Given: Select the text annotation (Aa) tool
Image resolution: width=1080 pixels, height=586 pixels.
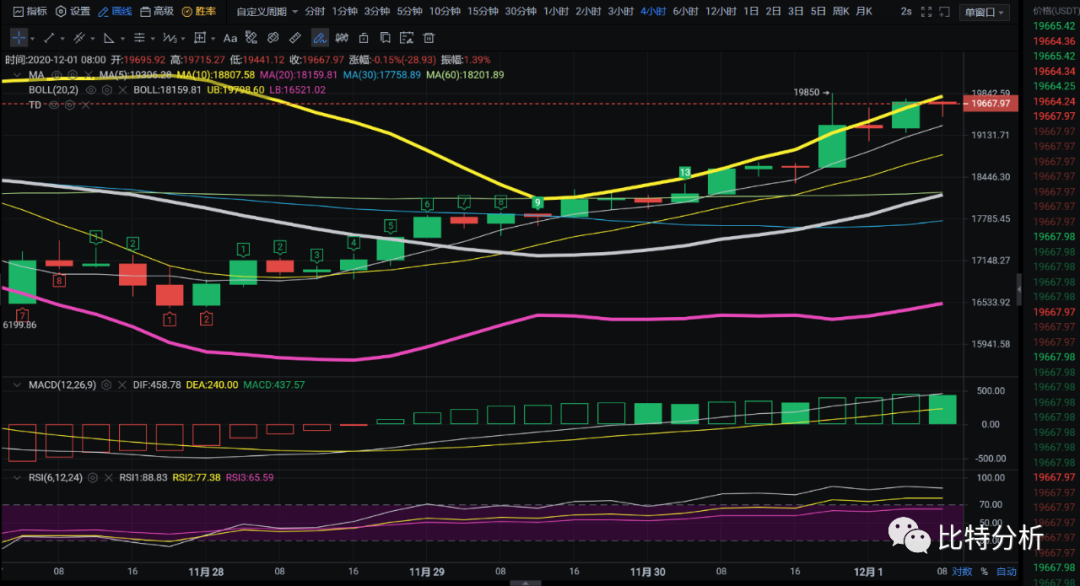Looking at the screenshot, I should tap(230, 38).
